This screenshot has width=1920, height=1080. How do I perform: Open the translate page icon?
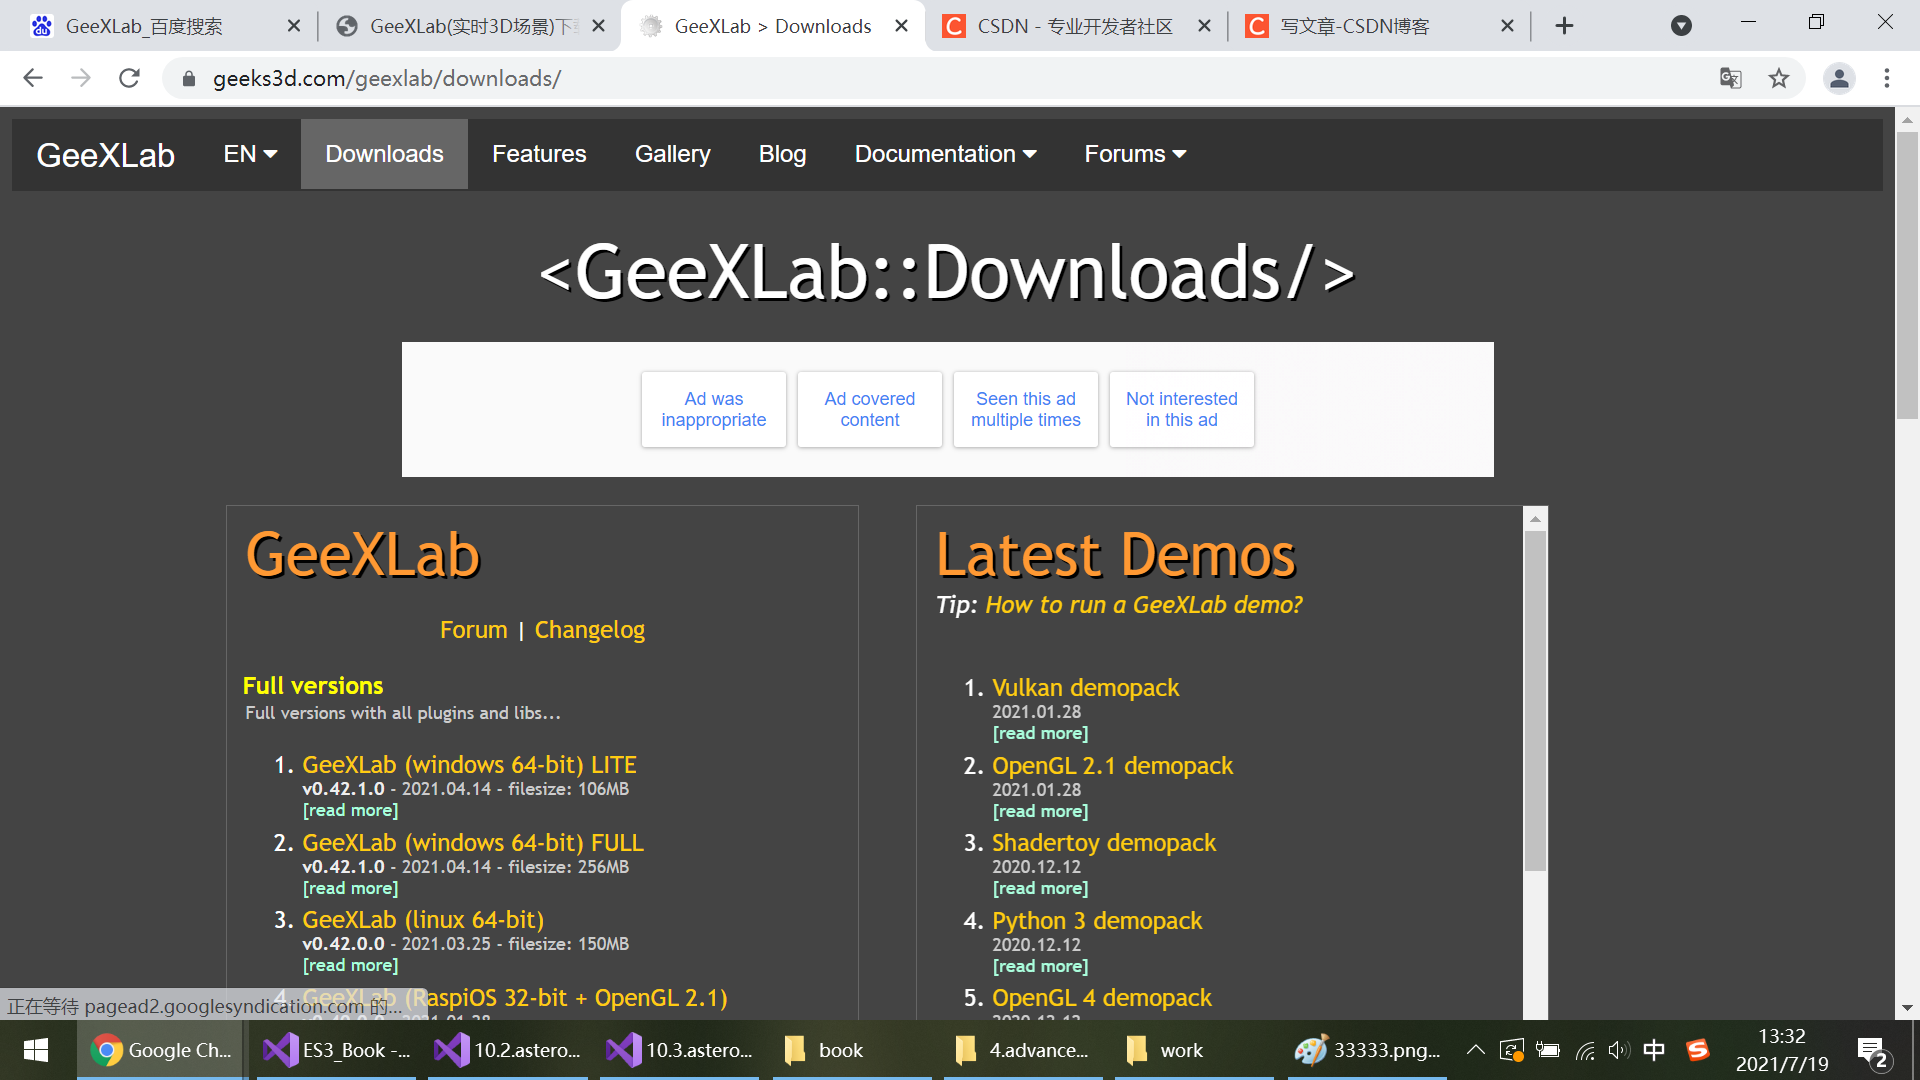pos(1729,78)
